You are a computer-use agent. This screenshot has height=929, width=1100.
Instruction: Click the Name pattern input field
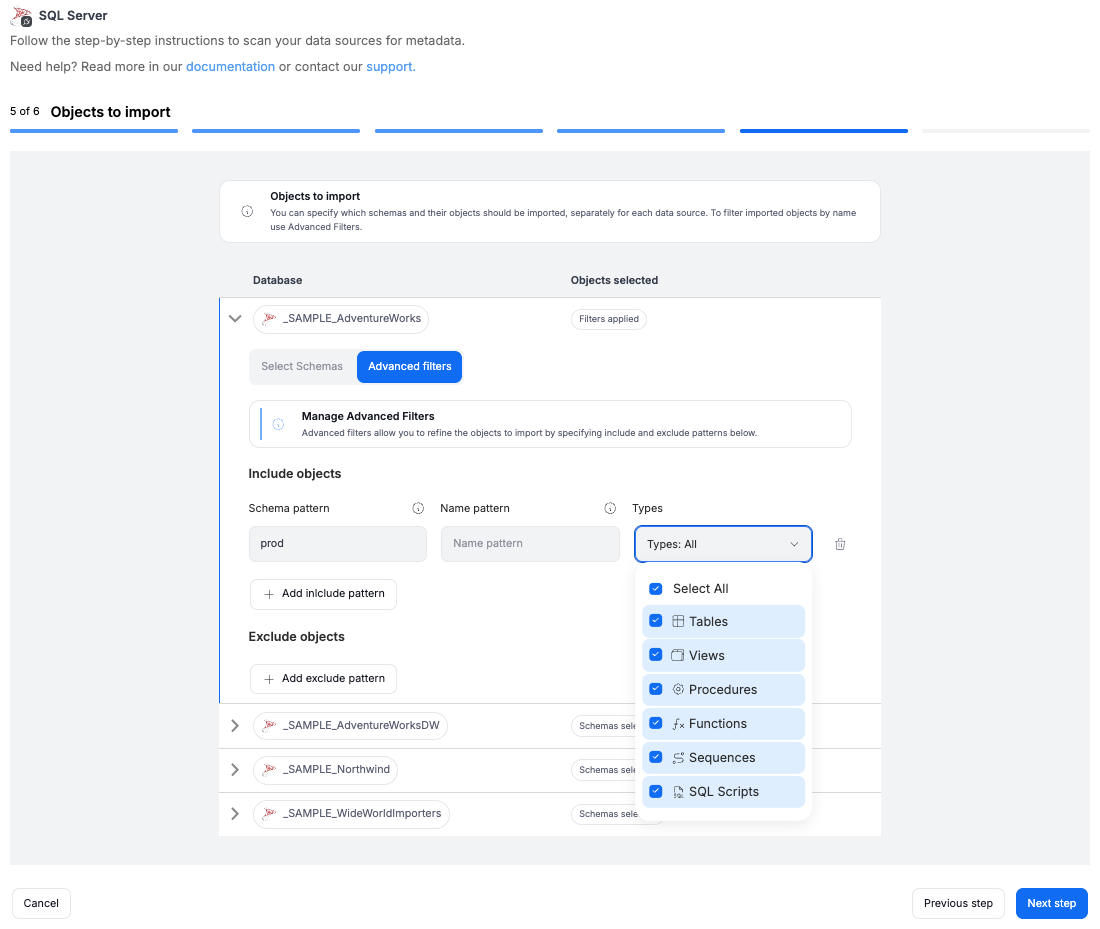point(530,544)
